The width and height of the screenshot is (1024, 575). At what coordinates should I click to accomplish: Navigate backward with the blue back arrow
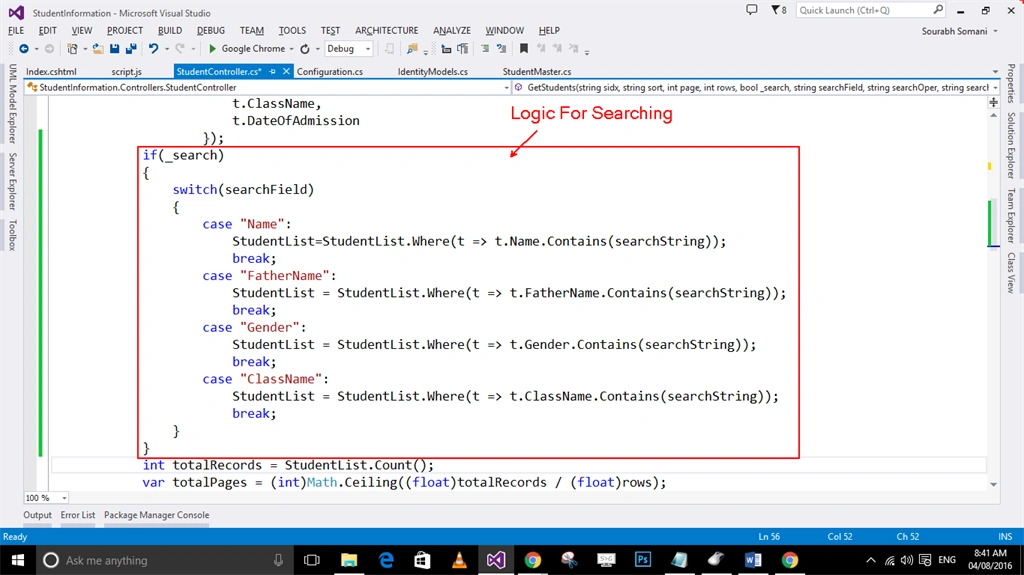(24, 48)
